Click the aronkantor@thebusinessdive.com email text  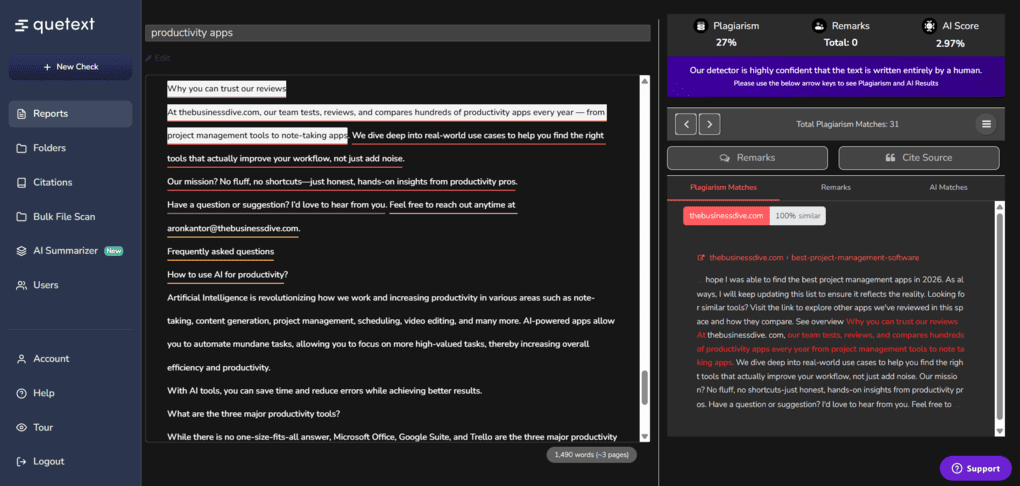tap(234, 229)
